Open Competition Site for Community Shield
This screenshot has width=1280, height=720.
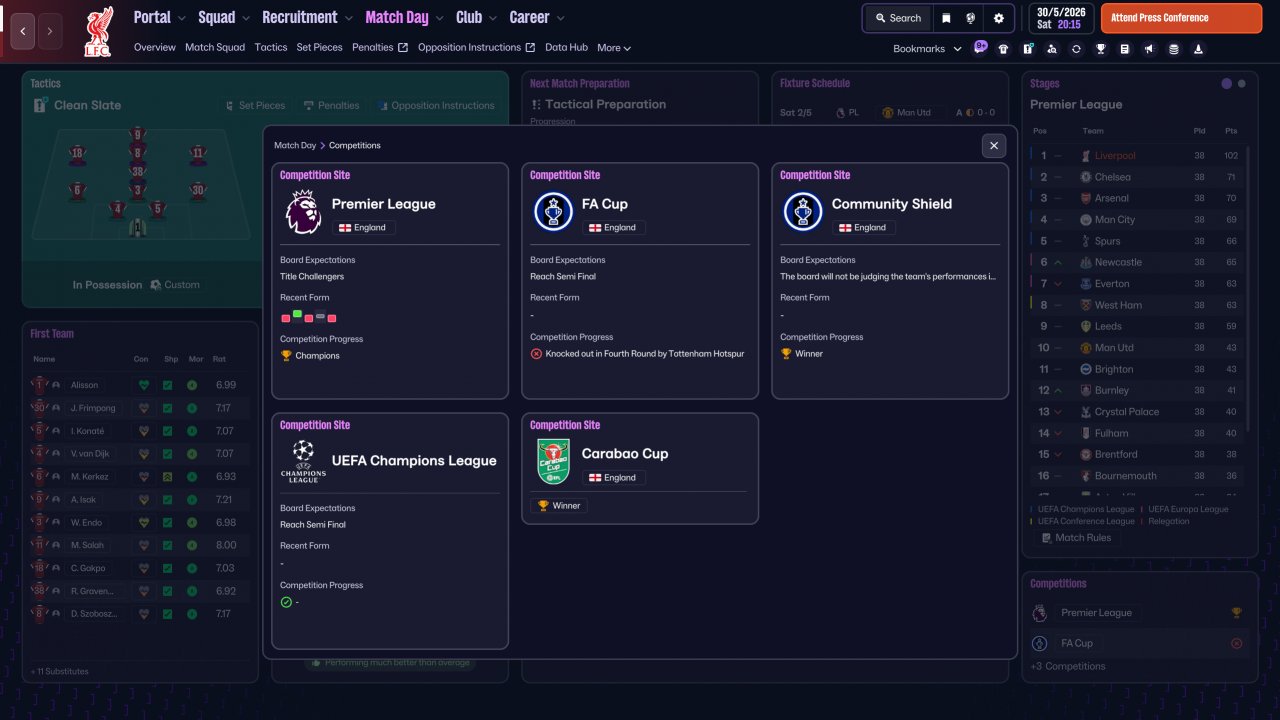point(815,175)
